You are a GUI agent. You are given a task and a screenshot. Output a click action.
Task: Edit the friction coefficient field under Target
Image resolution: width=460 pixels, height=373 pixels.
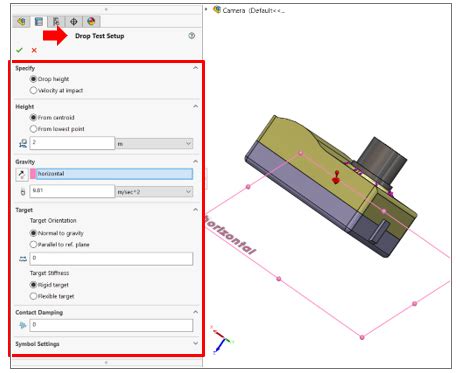(x=111, y=259)
